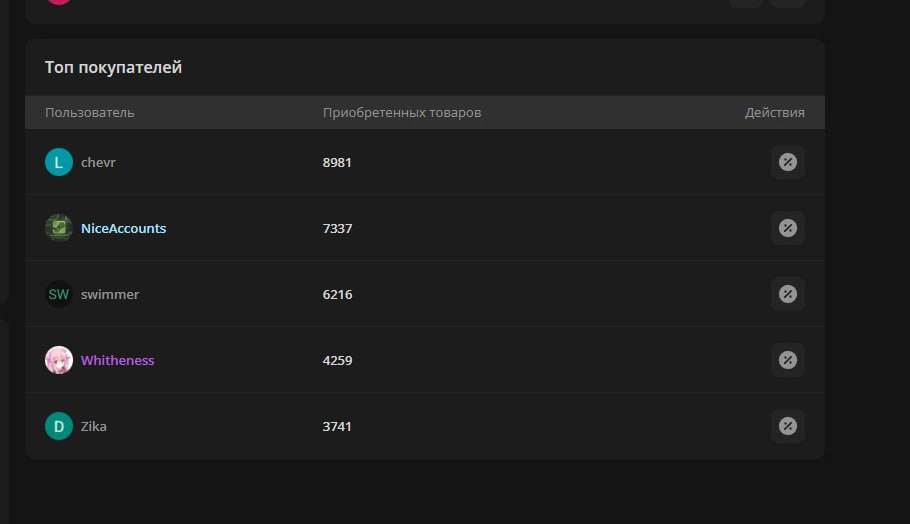
Task: Click Zika's green "D" avatar
Action: tap(59, 426)
